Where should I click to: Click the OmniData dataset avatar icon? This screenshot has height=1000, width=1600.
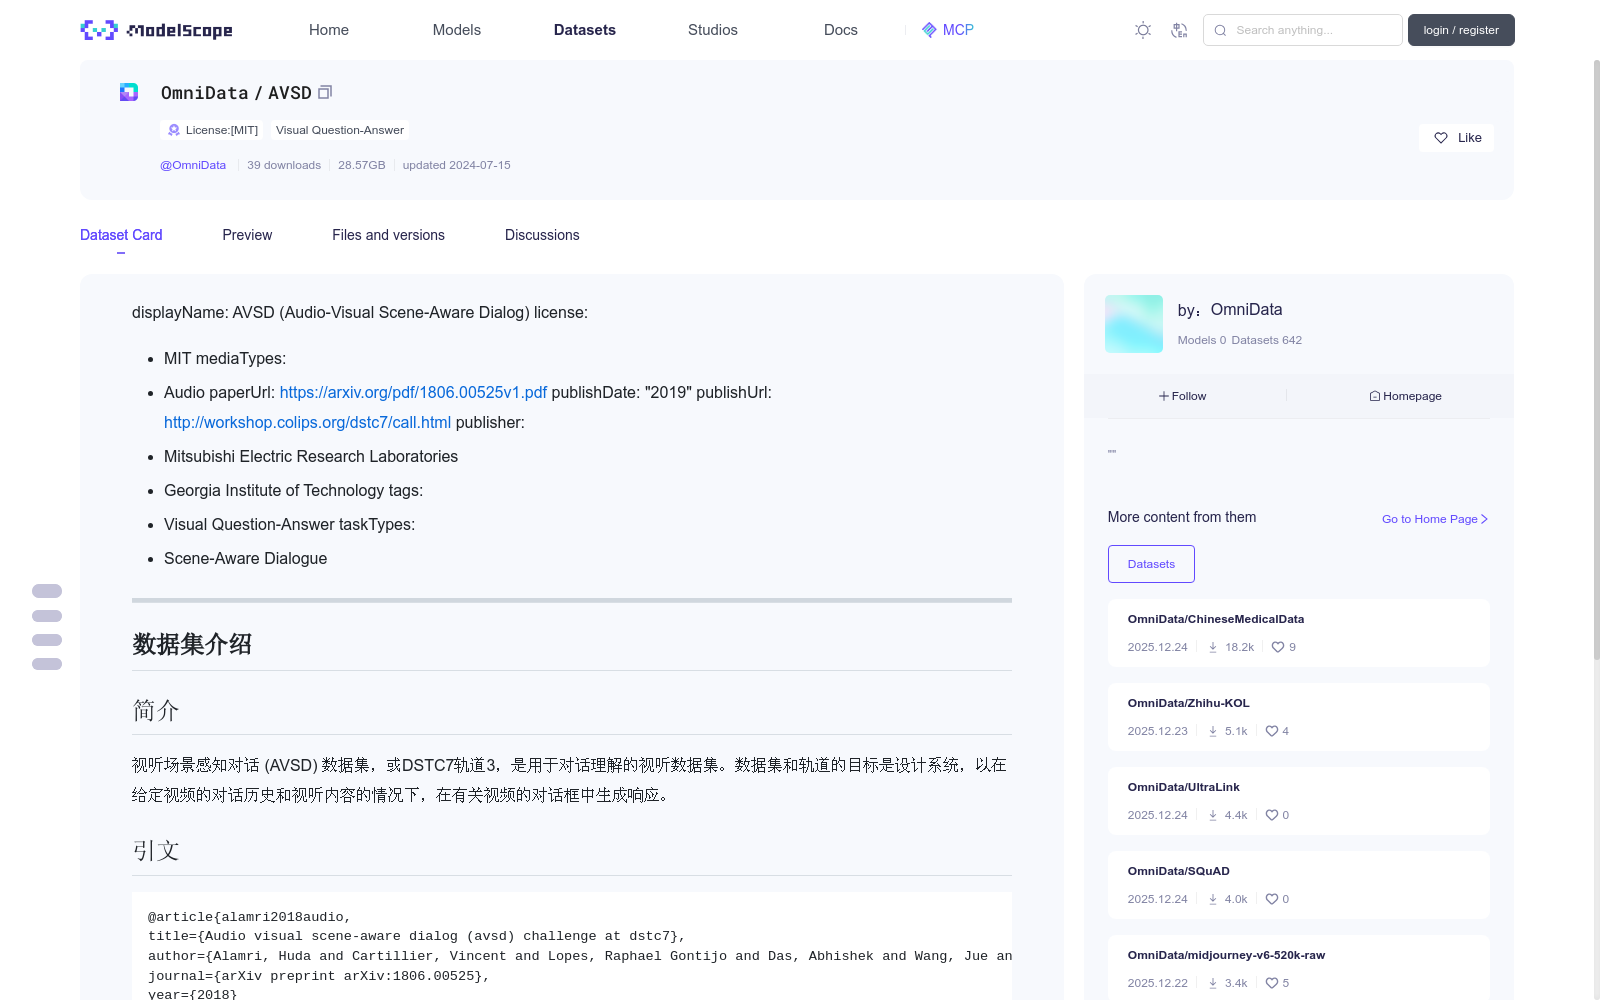129,92
